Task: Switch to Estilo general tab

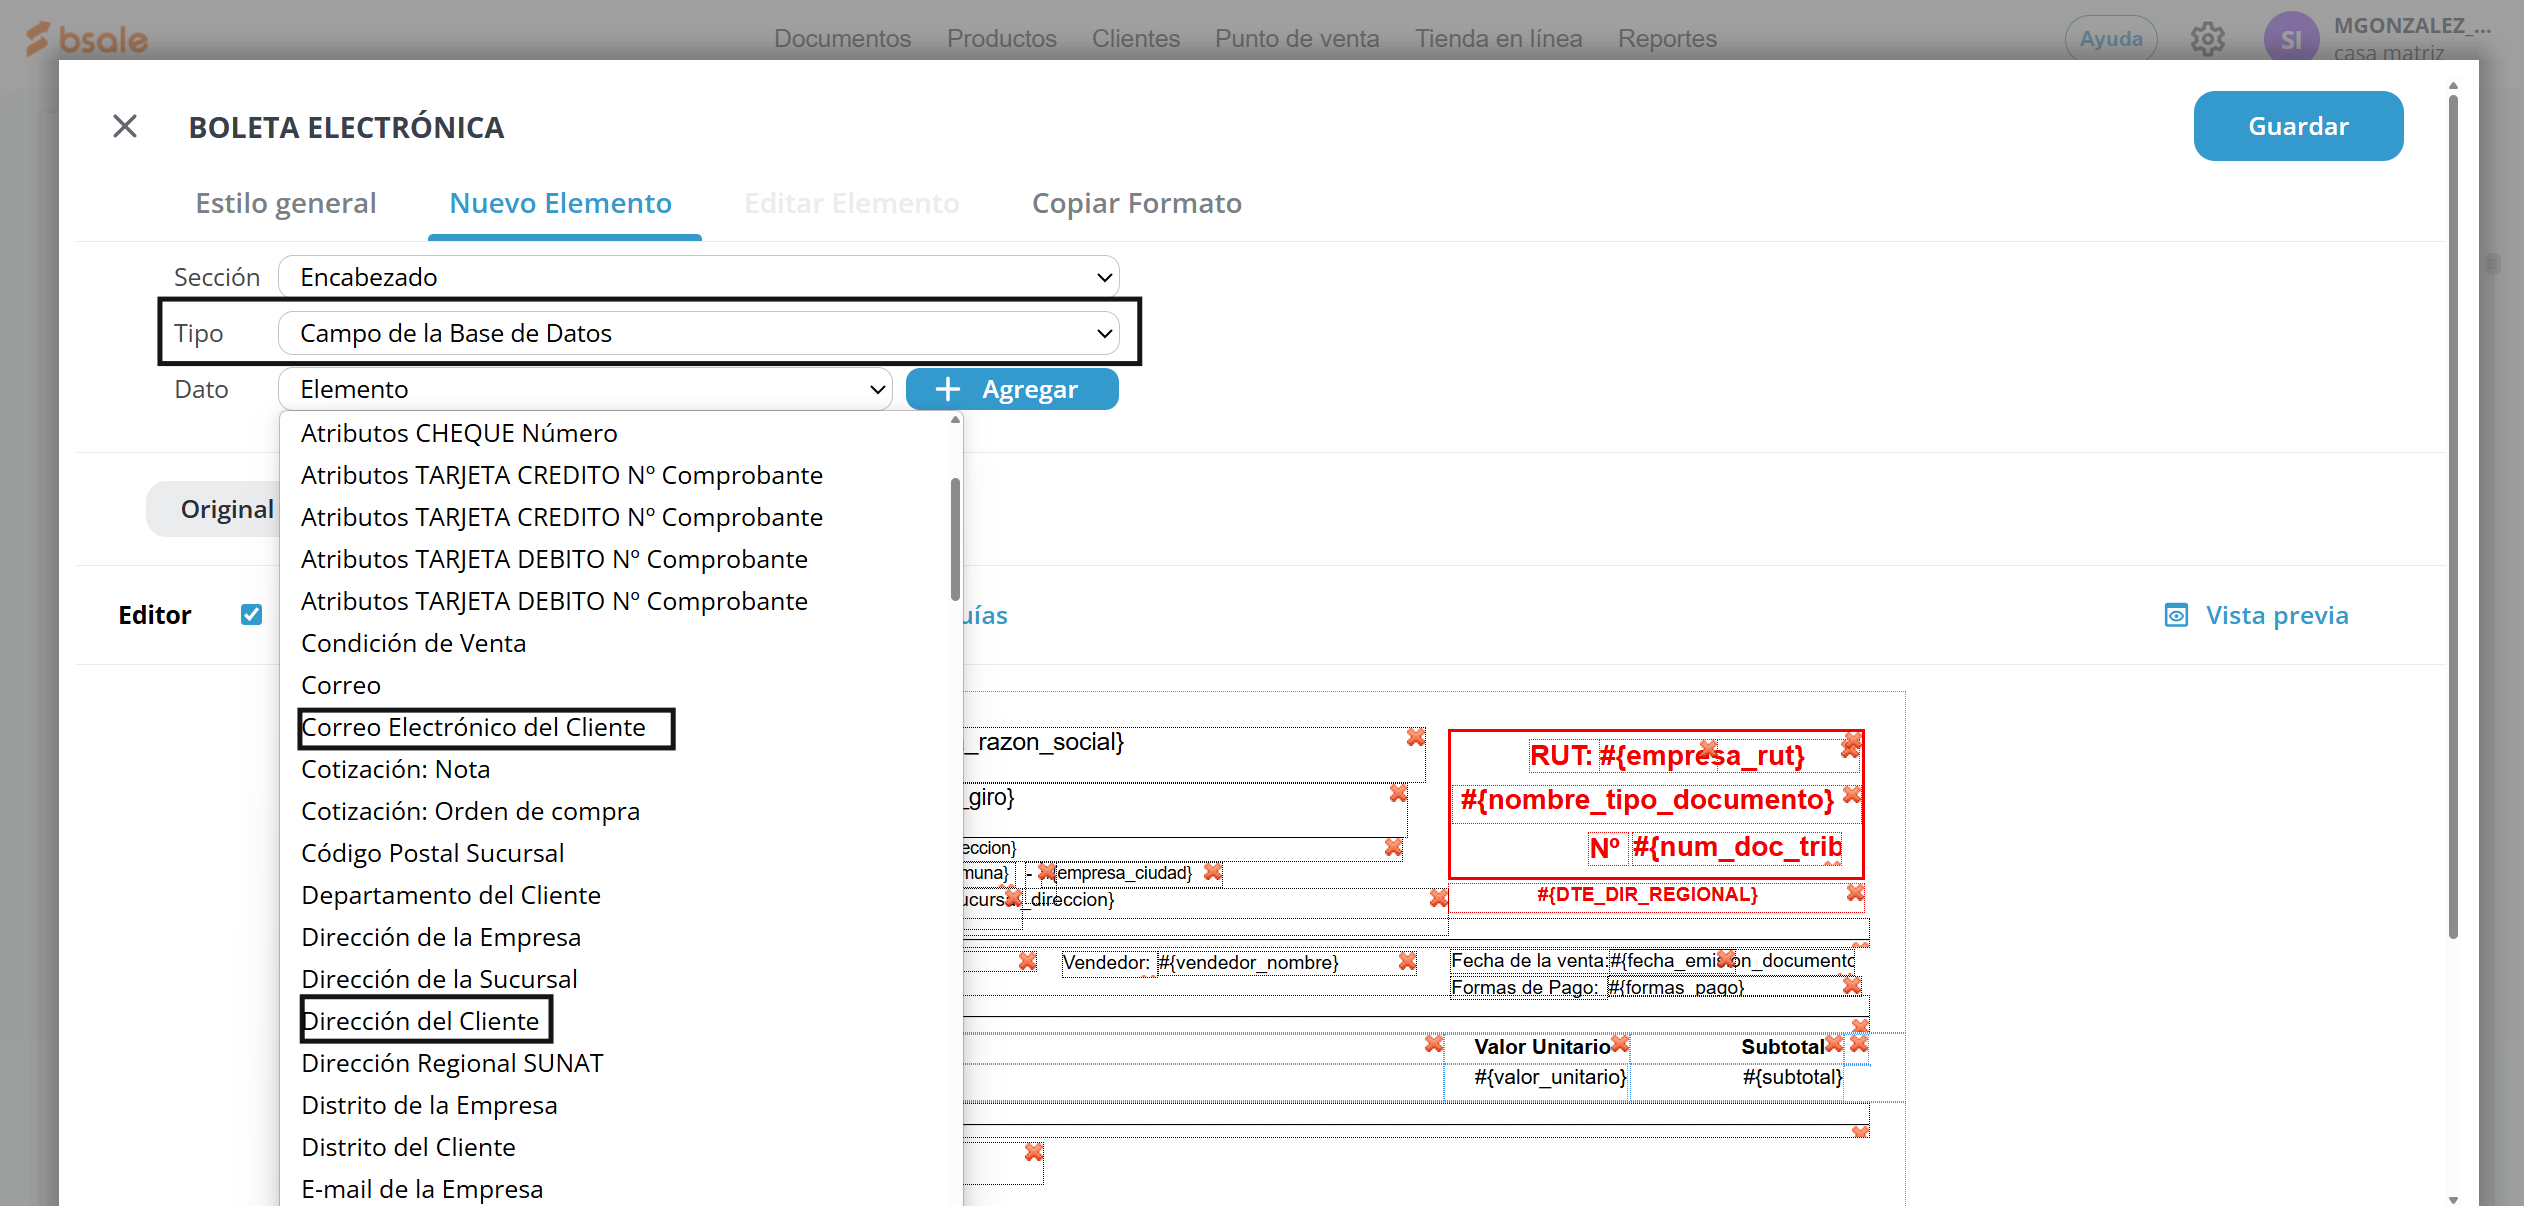Action: pyautogui.click(x=286, y=203)
